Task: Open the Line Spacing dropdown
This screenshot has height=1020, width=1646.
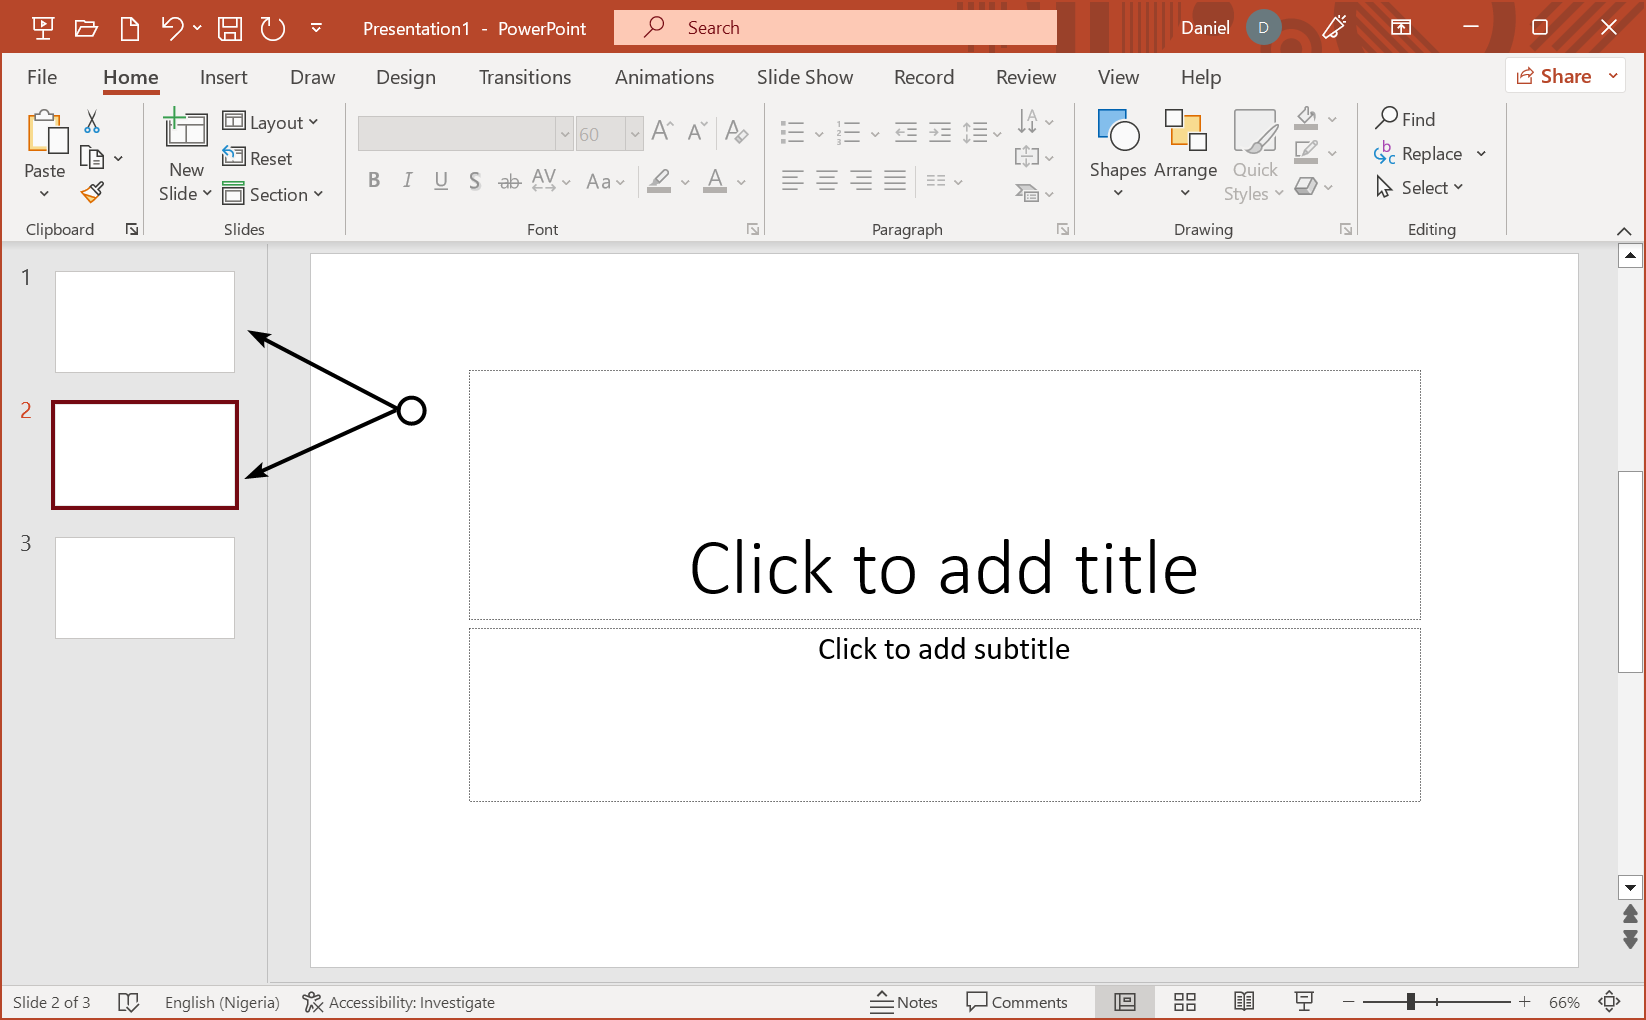Action: point(981,132)
